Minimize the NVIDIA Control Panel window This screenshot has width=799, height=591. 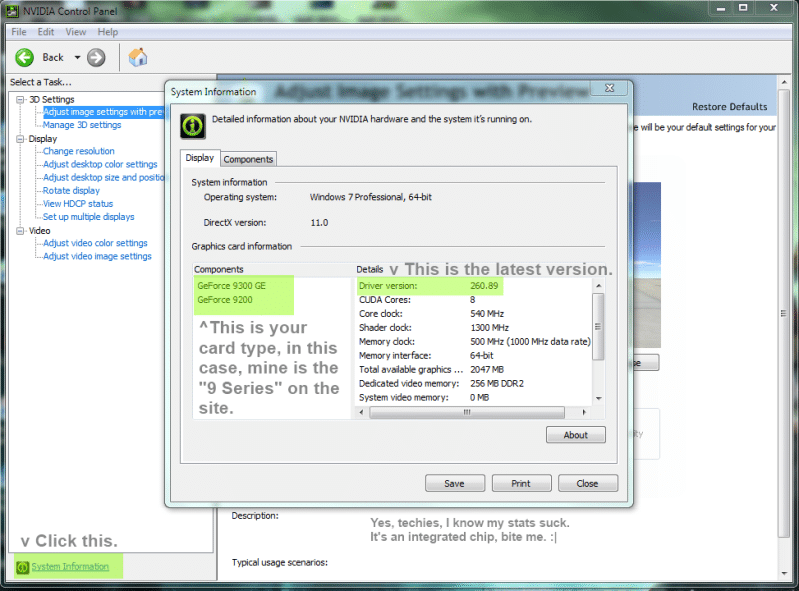click(721, 8)
